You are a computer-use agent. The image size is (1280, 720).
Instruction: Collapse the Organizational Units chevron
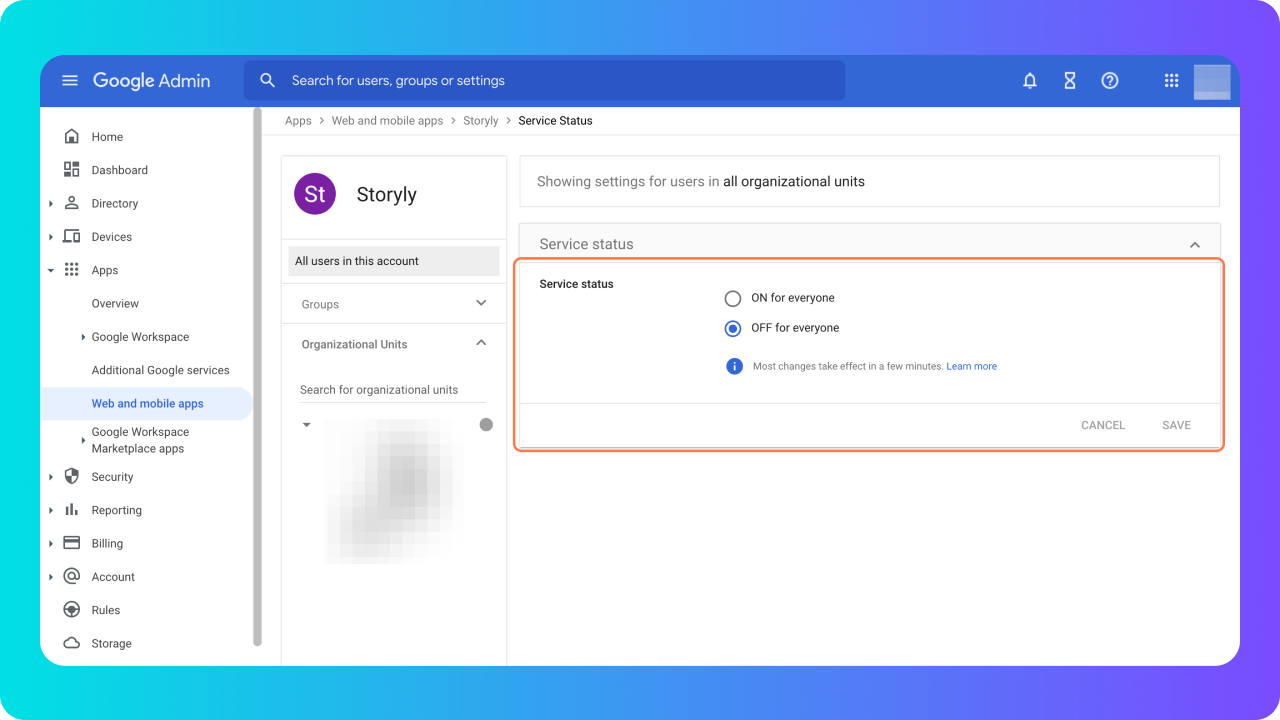click(481, 343)
